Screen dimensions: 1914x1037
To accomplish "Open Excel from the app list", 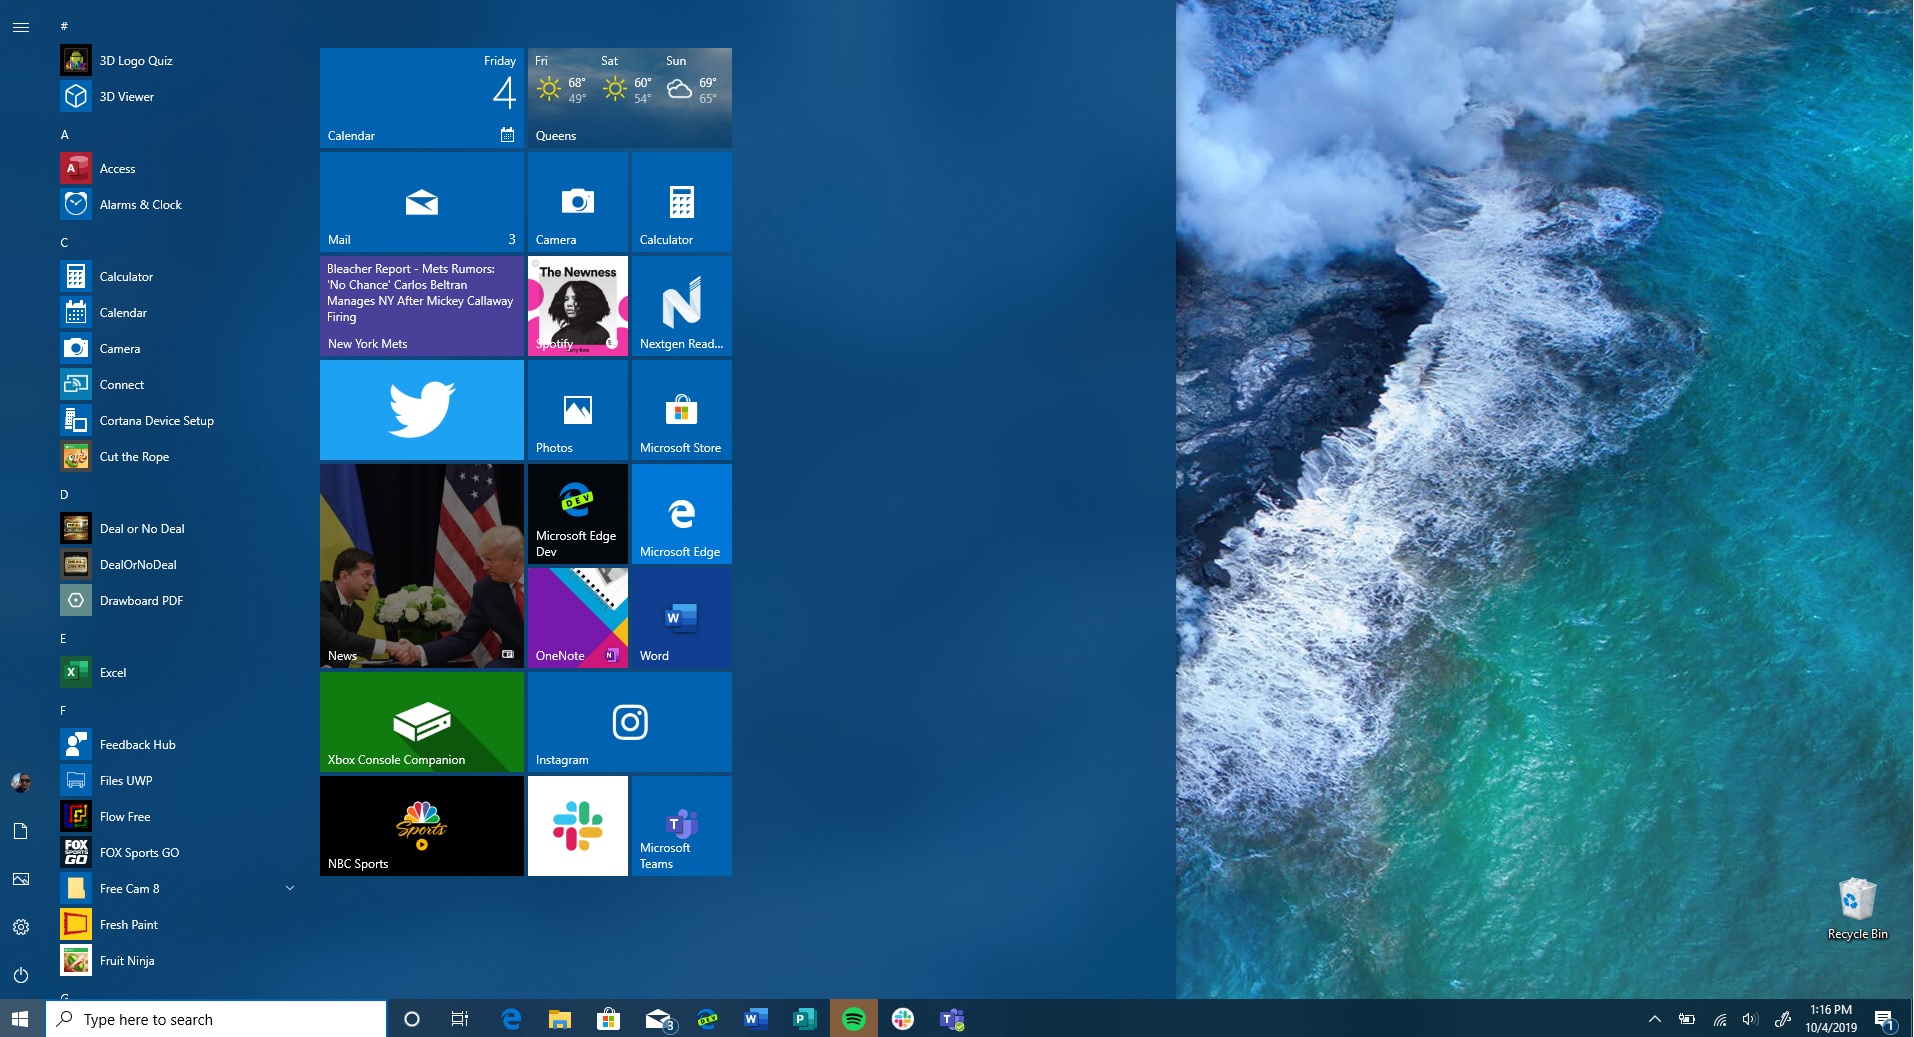I will tap(113, 673).
